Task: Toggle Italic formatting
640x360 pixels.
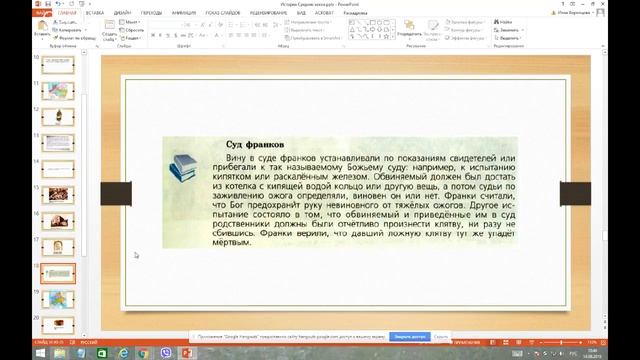Action: [160, 36]
